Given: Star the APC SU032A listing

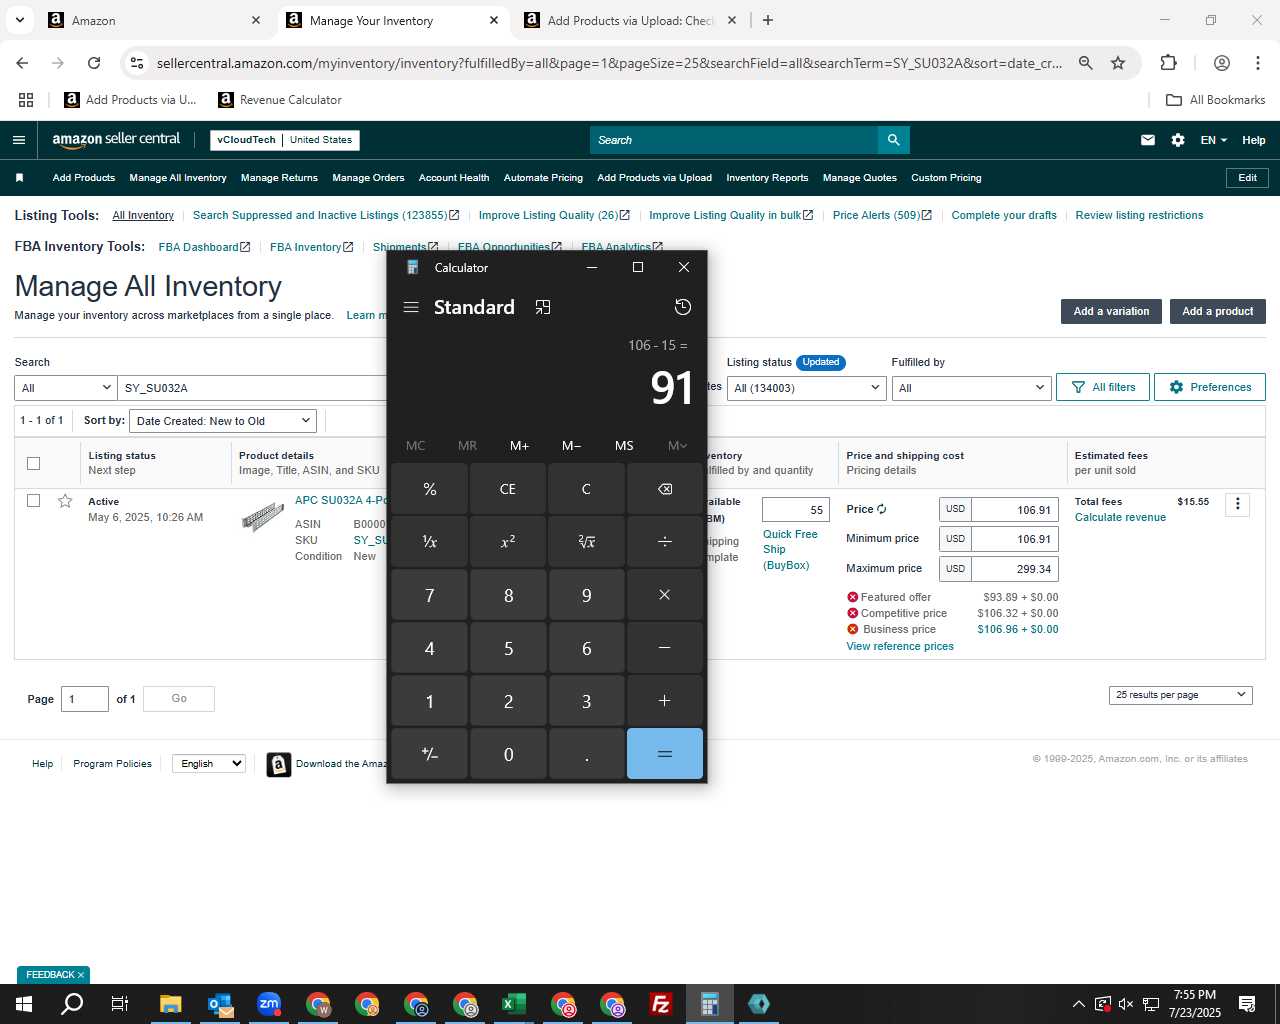Looking at the screenshot, I should click(x=65, y=501).
